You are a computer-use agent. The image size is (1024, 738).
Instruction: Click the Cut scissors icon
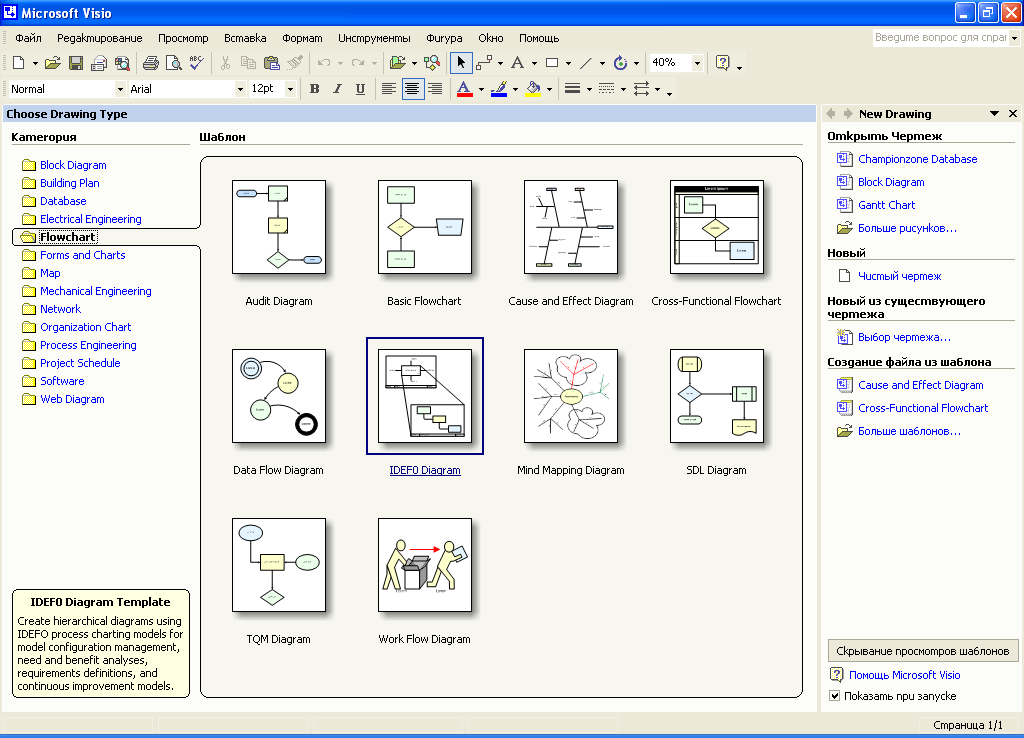click(225, 63)
